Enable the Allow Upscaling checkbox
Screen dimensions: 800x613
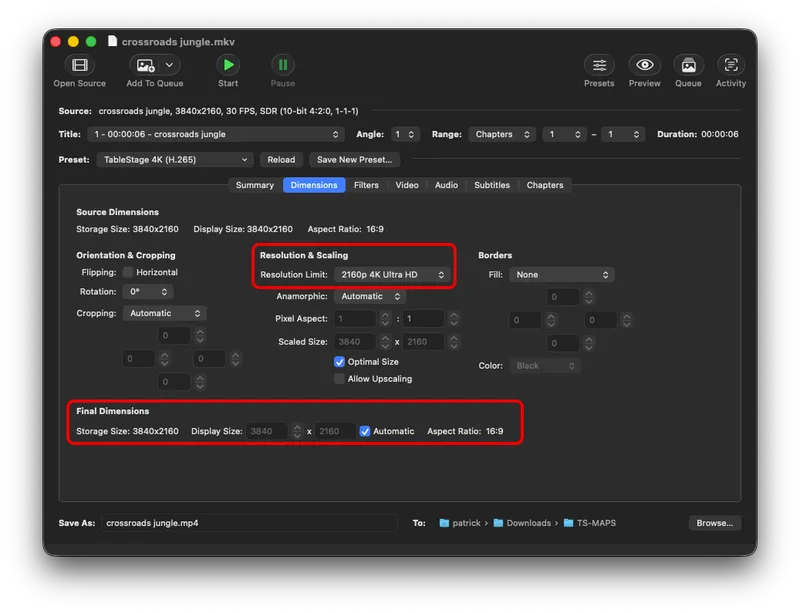coord(339,379)
